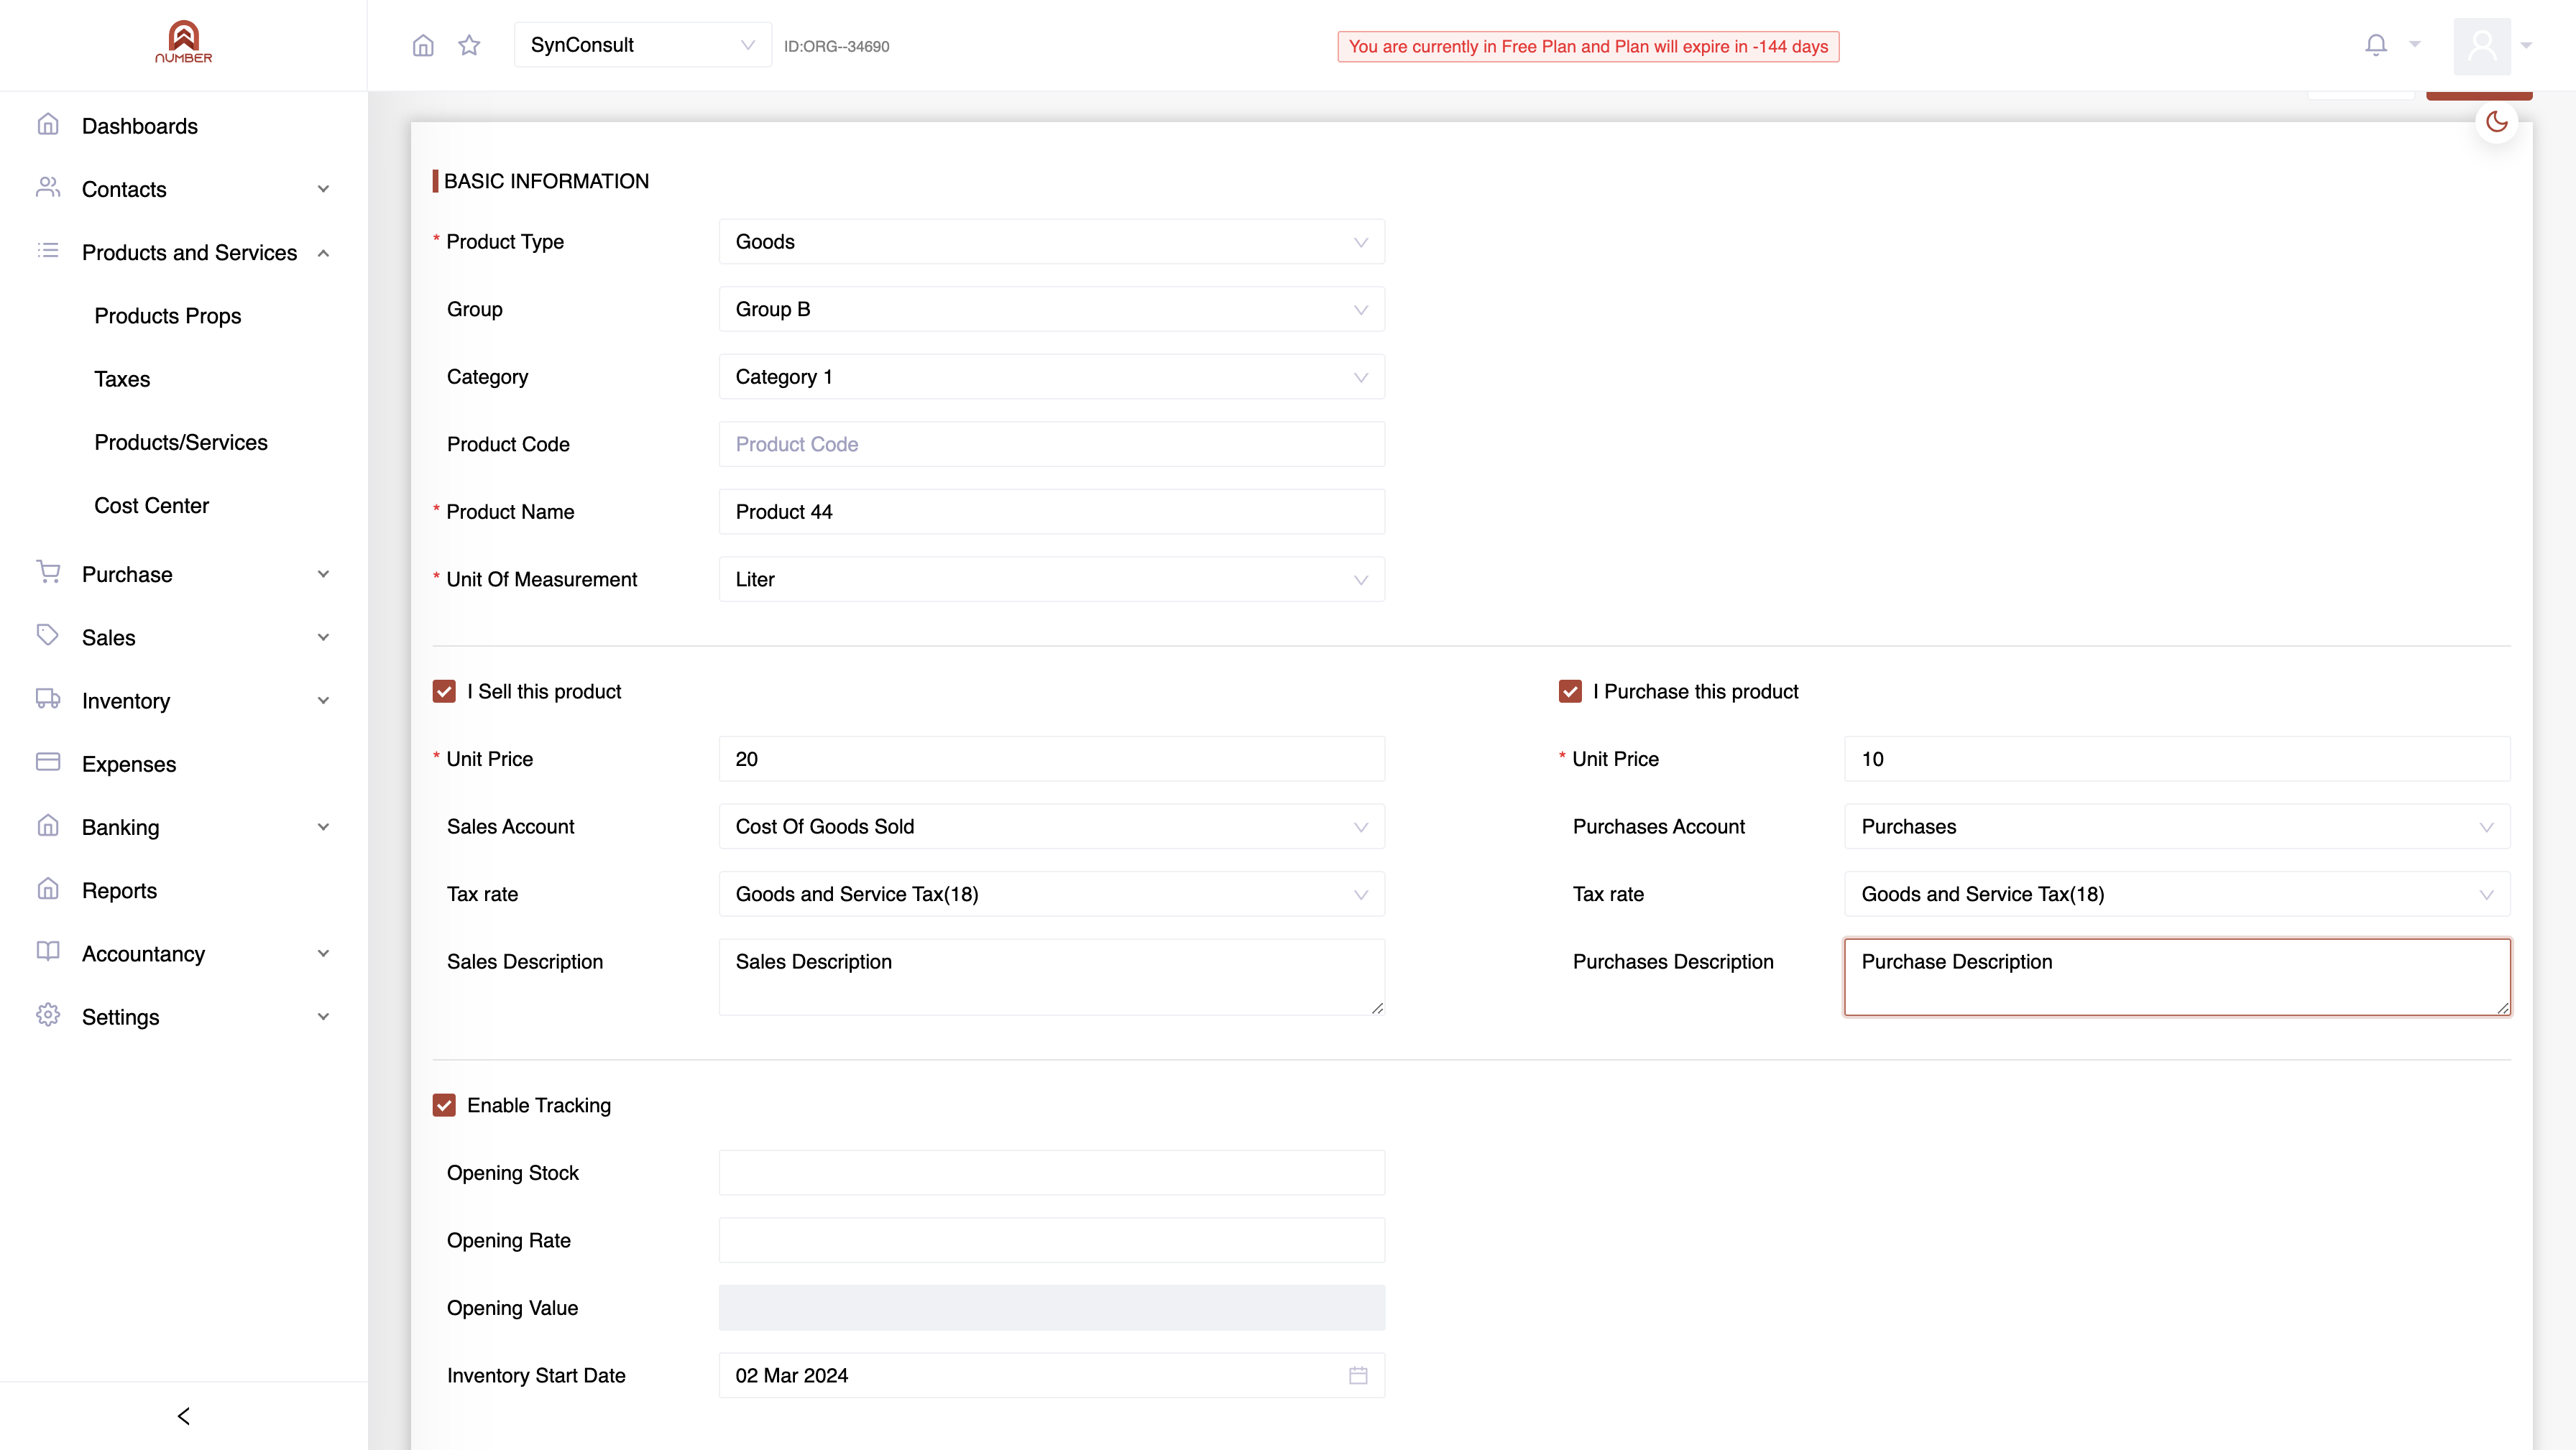The width and height of the screenshot is (2576, 1450).
Task: Click the favorite star icon
Action: coord(469,45)
